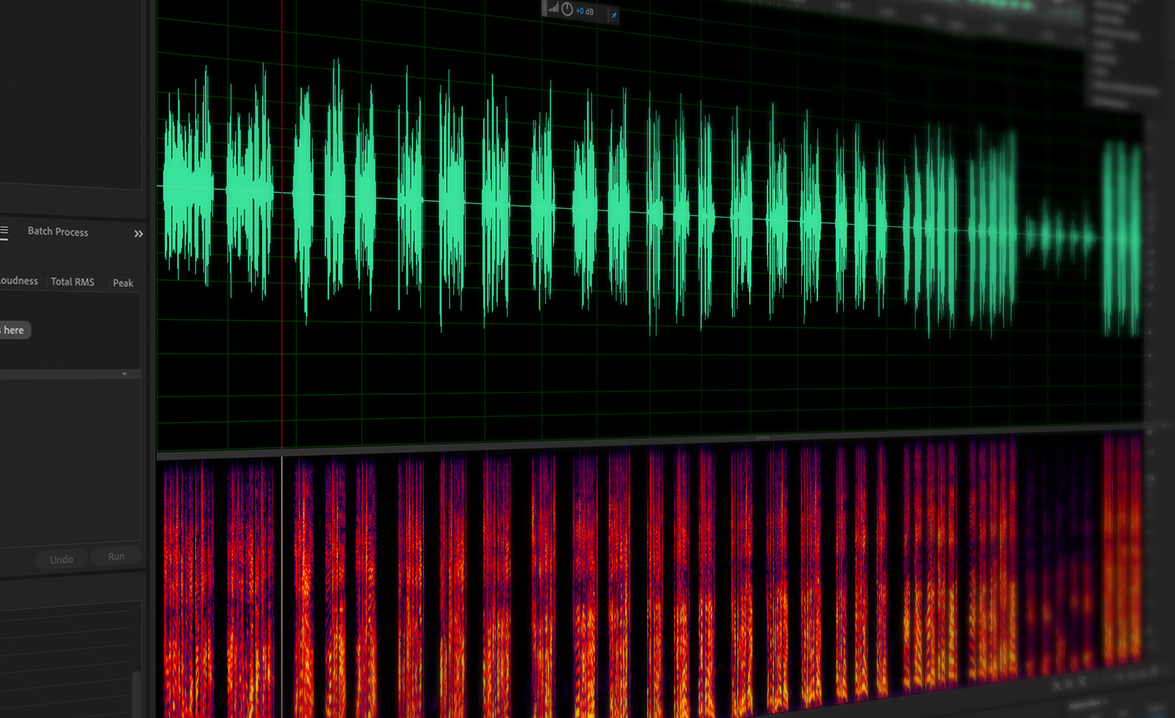
Task: Sort by the Peak column header
Action: 123,283
